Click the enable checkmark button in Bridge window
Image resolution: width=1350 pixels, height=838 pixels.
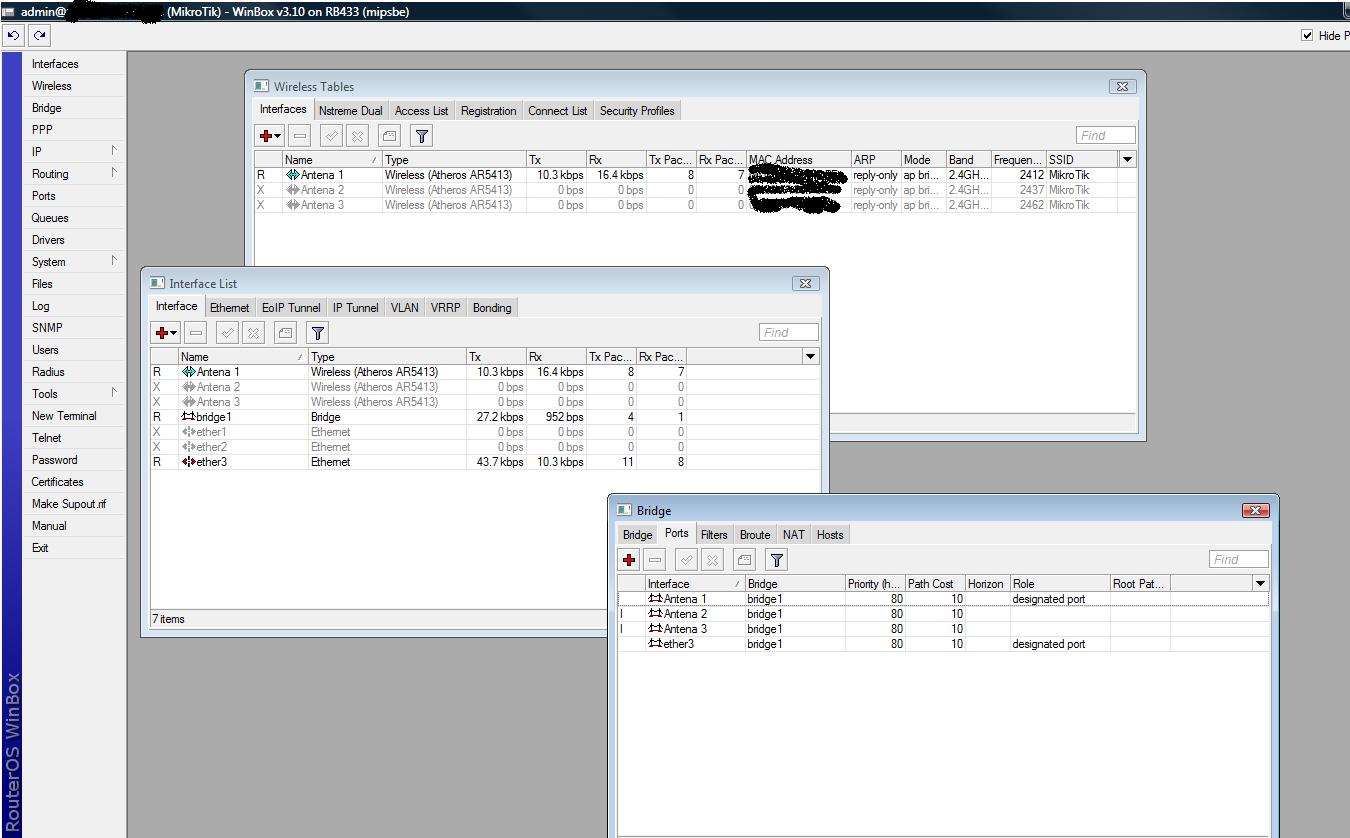click(687, 560)
